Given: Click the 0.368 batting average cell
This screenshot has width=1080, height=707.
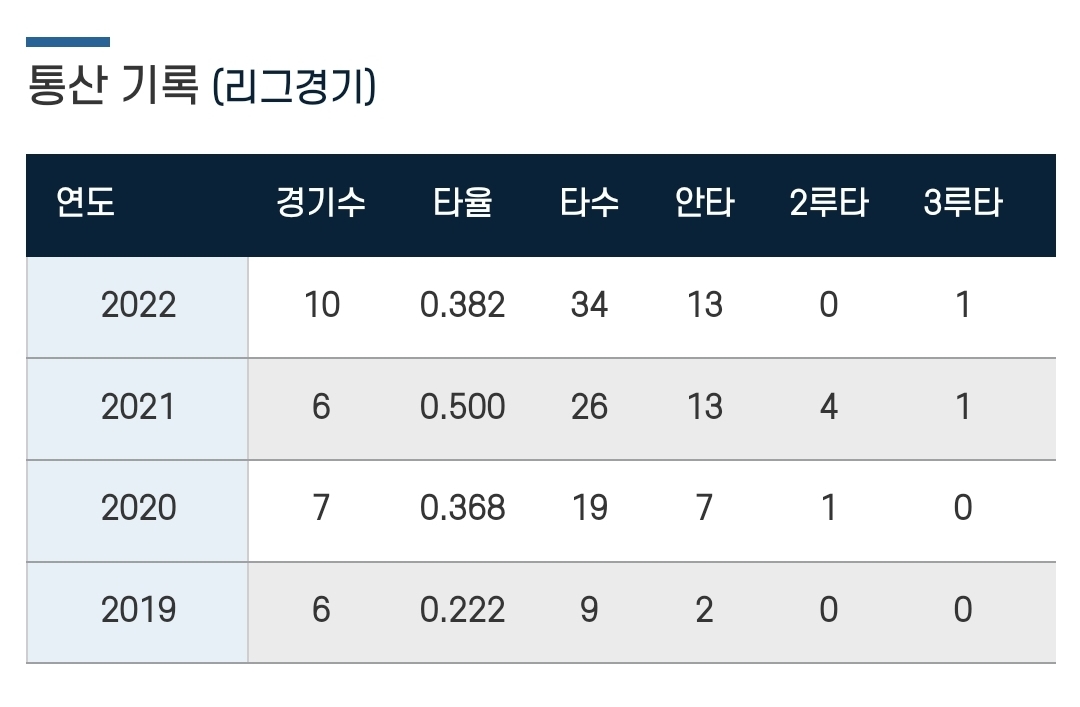Looking at the screenshot, I should pyautogui.click(x=463, y=508).
